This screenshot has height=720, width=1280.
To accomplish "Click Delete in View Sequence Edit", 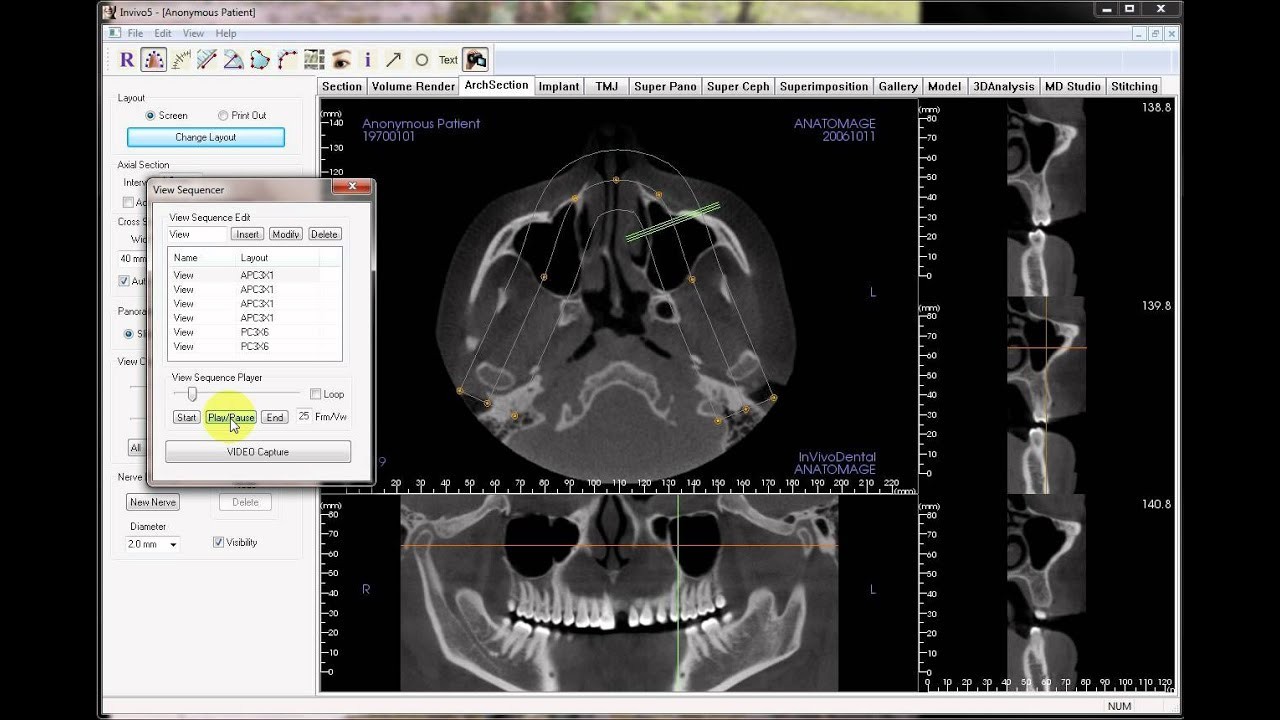I will 324,234.
